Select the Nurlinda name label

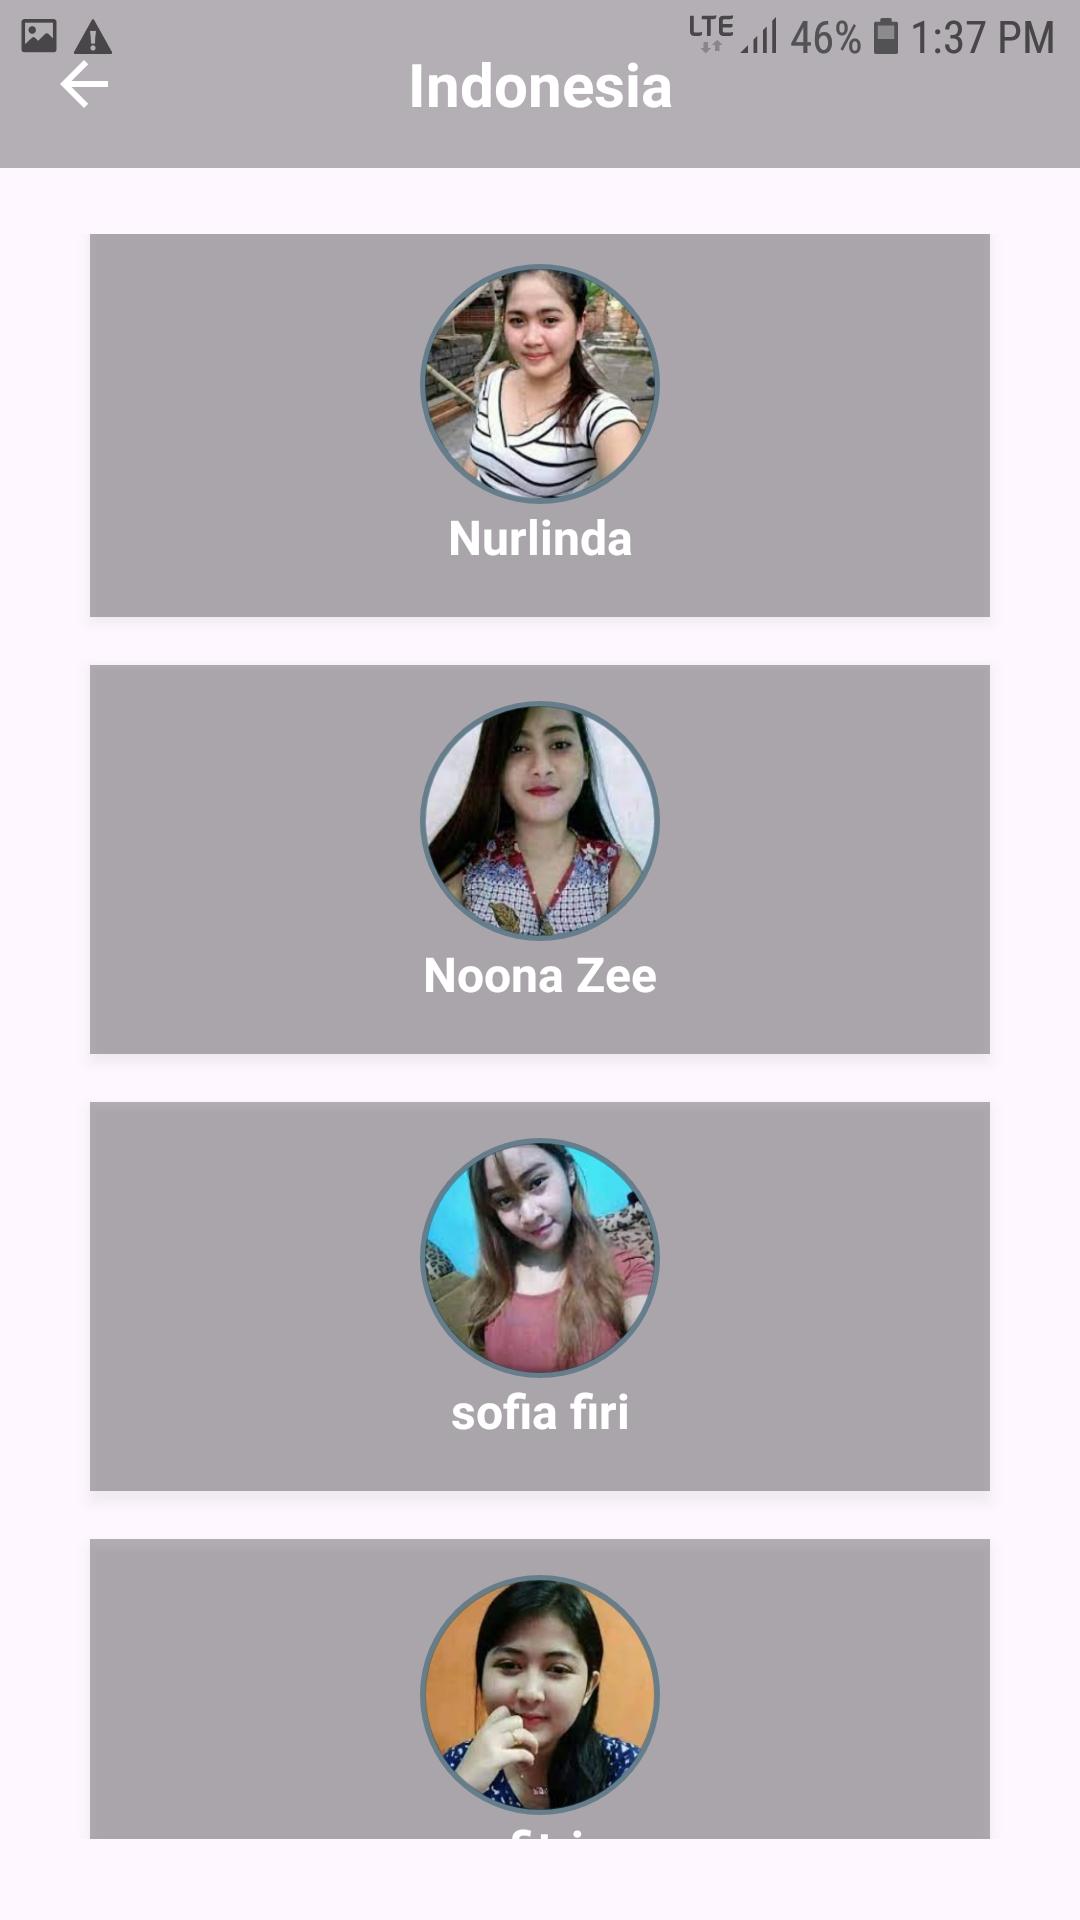pyautogui.click(x=540, y=539)
